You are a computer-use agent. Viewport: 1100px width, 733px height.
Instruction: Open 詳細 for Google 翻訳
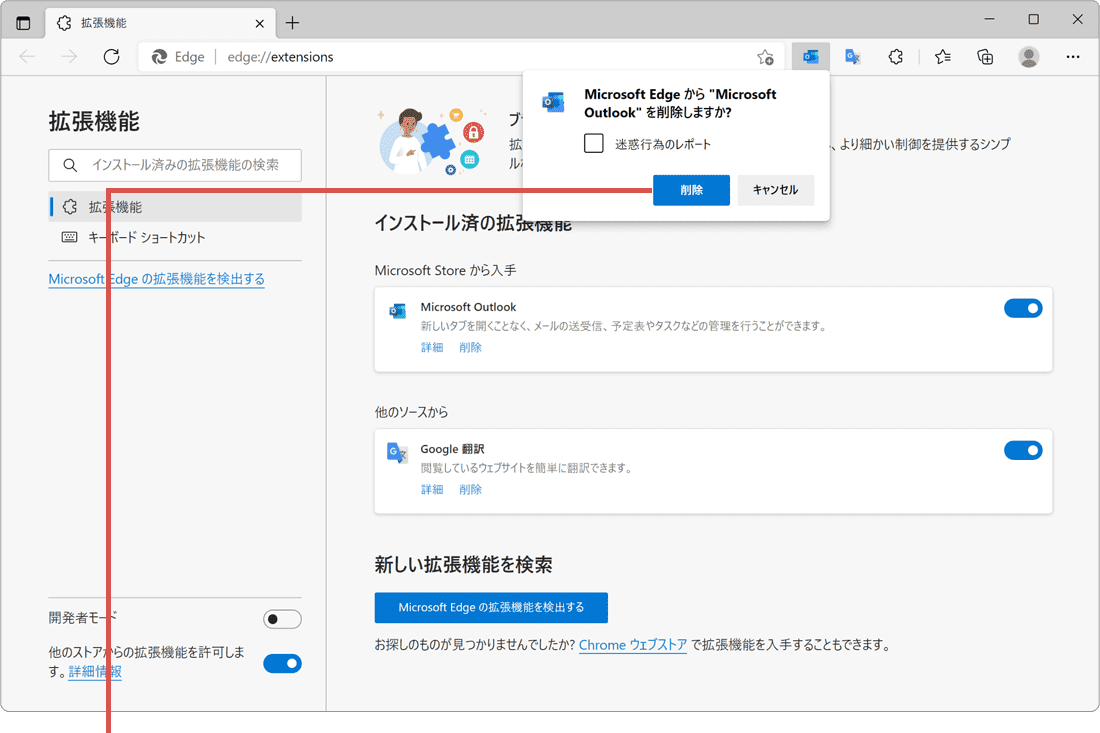pyautogui.click(x=432, y=490)
